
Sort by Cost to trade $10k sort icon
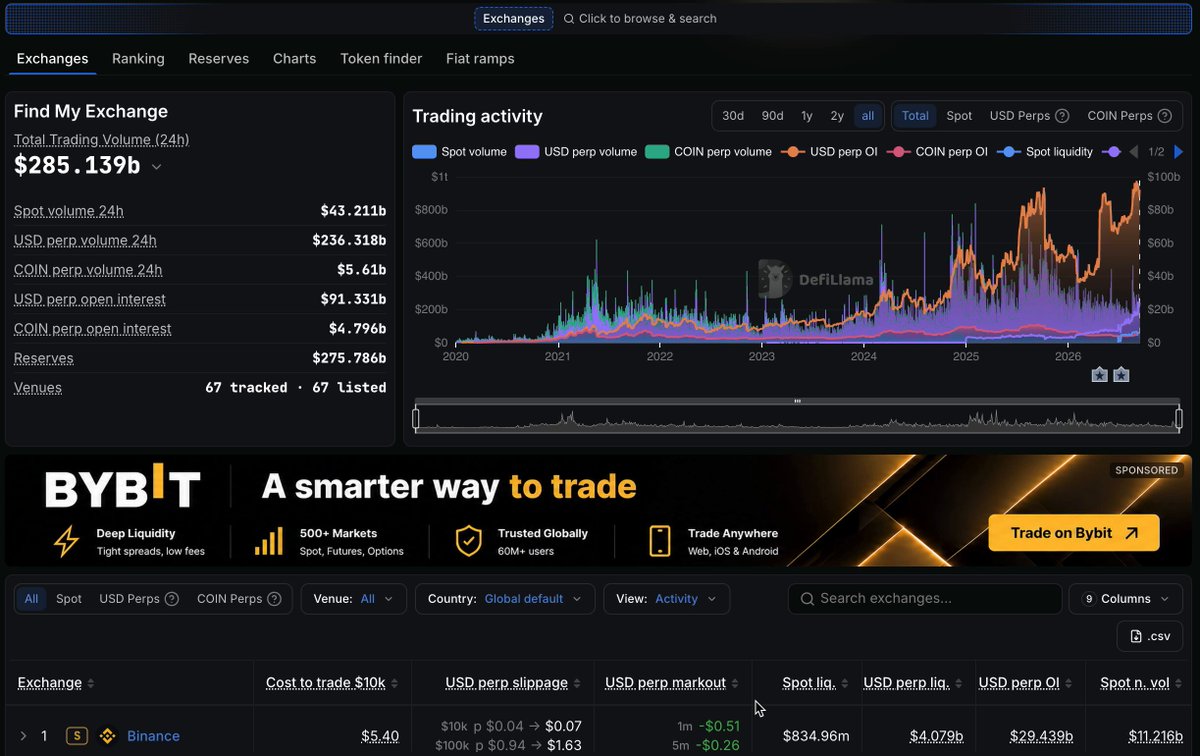[x=394, y=684]
